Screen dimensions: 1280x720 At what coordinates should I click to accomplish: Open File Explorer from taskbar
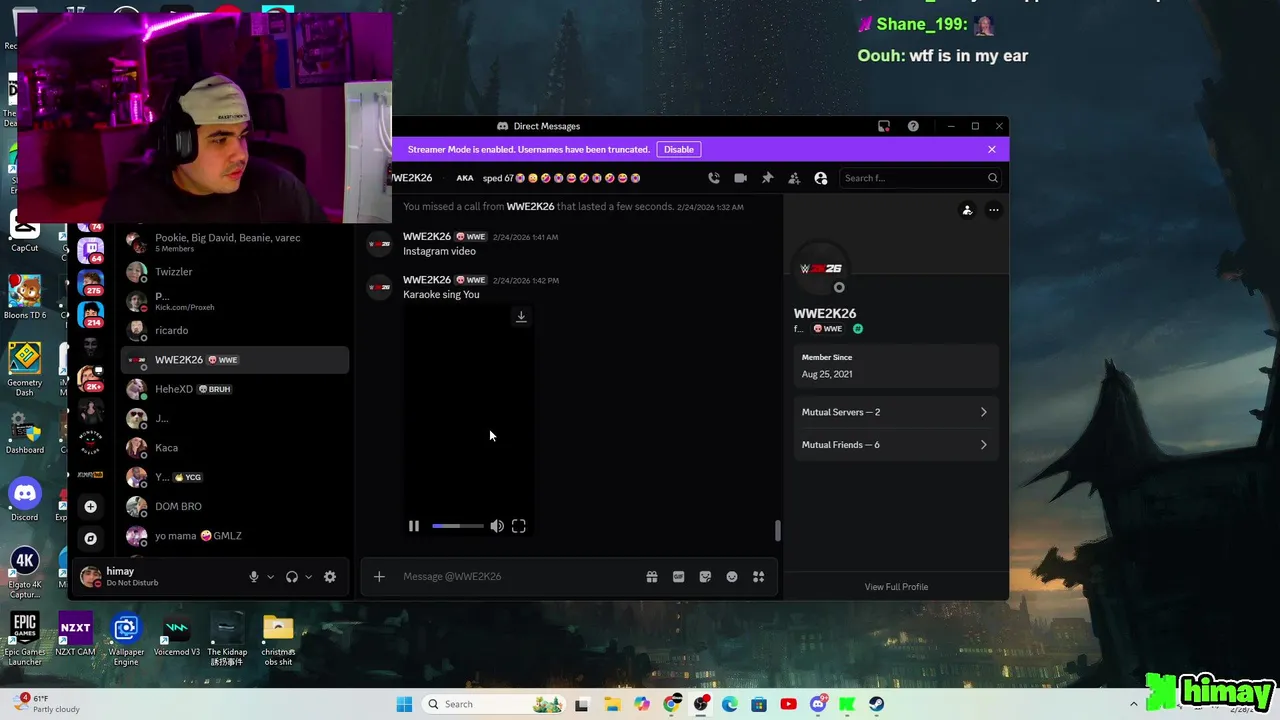coord(612,704)
